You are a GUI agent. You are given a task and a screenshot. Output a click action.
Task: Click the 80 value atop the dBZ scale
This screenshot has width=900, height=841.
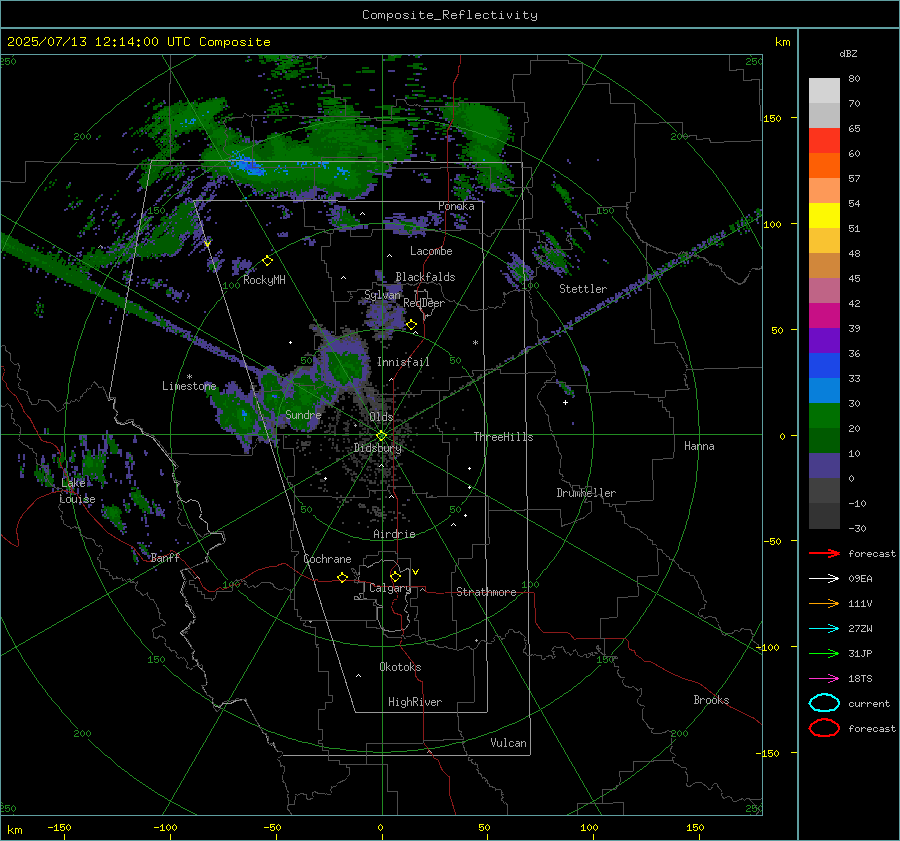pyautogui.click(x=854, y=78)
